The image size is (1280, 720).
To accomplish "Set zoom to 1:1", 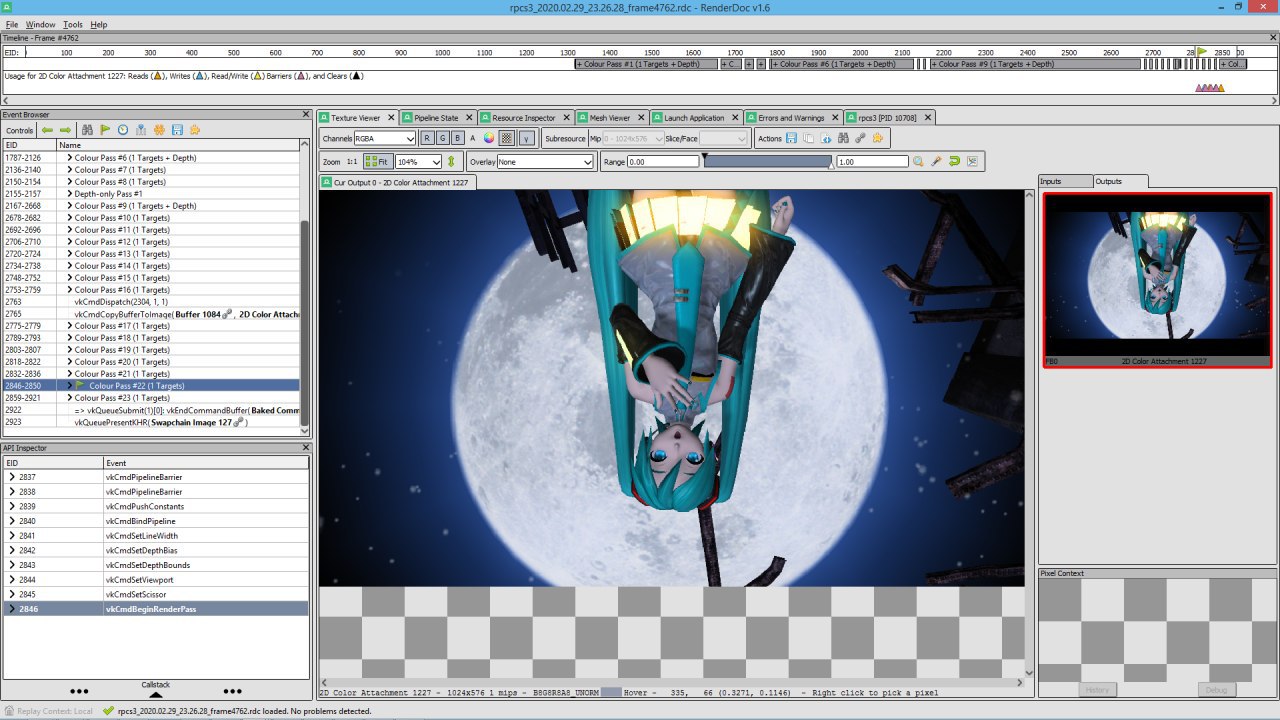I will [x=352, y=161].
